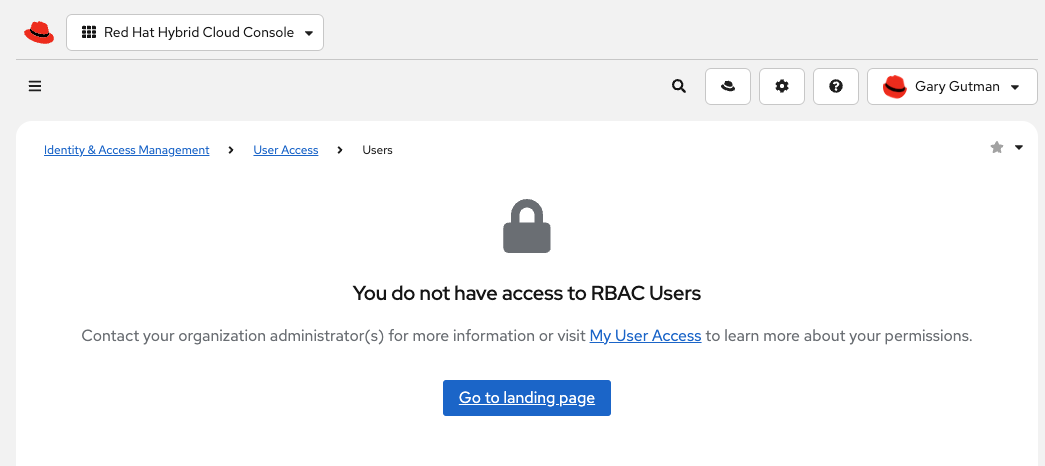Click the grid icon in the console switcher
The width and height of the screenshot is (1045, 466).
(89, 32)
